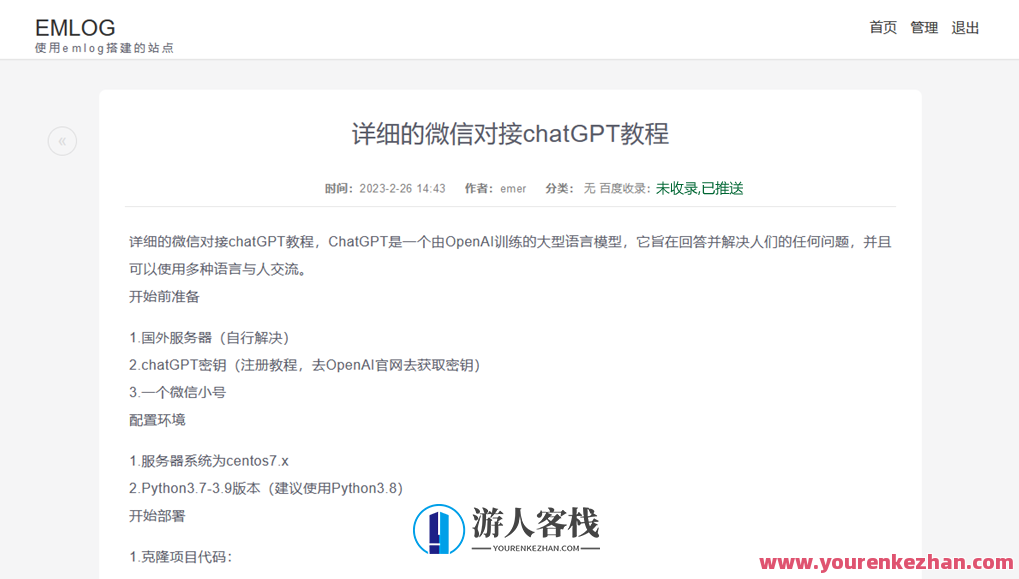This screenshot has height=579, width=1019.
Task: Open the 管理 admin page
Action: [923, 27]
